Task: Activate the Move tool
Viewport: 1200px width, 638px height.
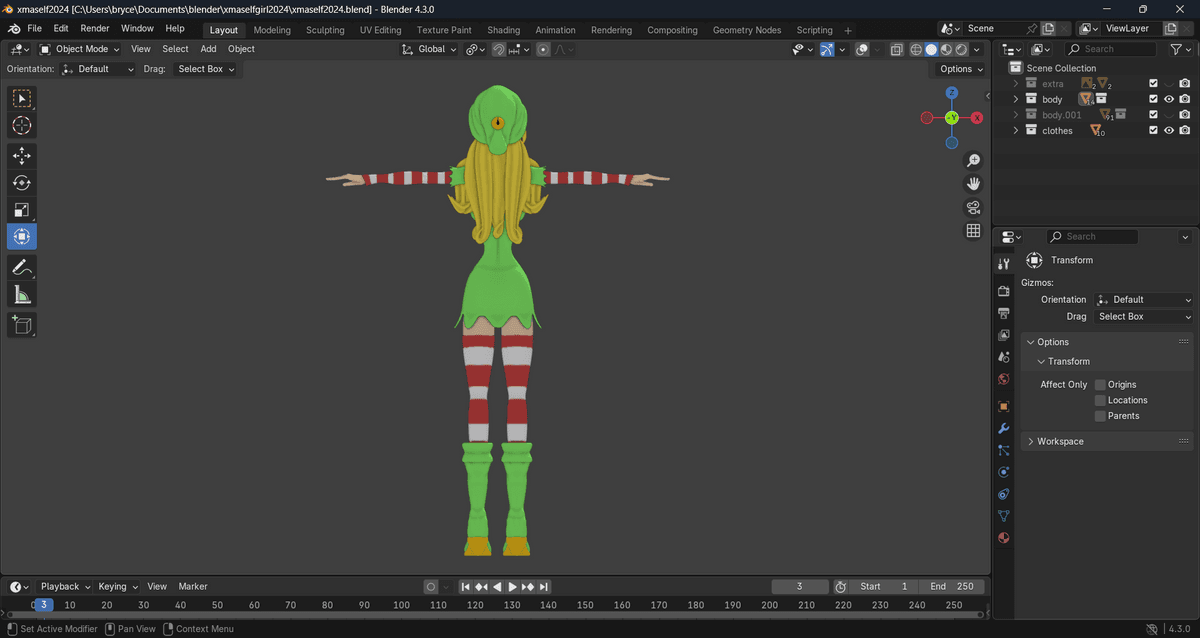Action: click(x=22, y=156)
